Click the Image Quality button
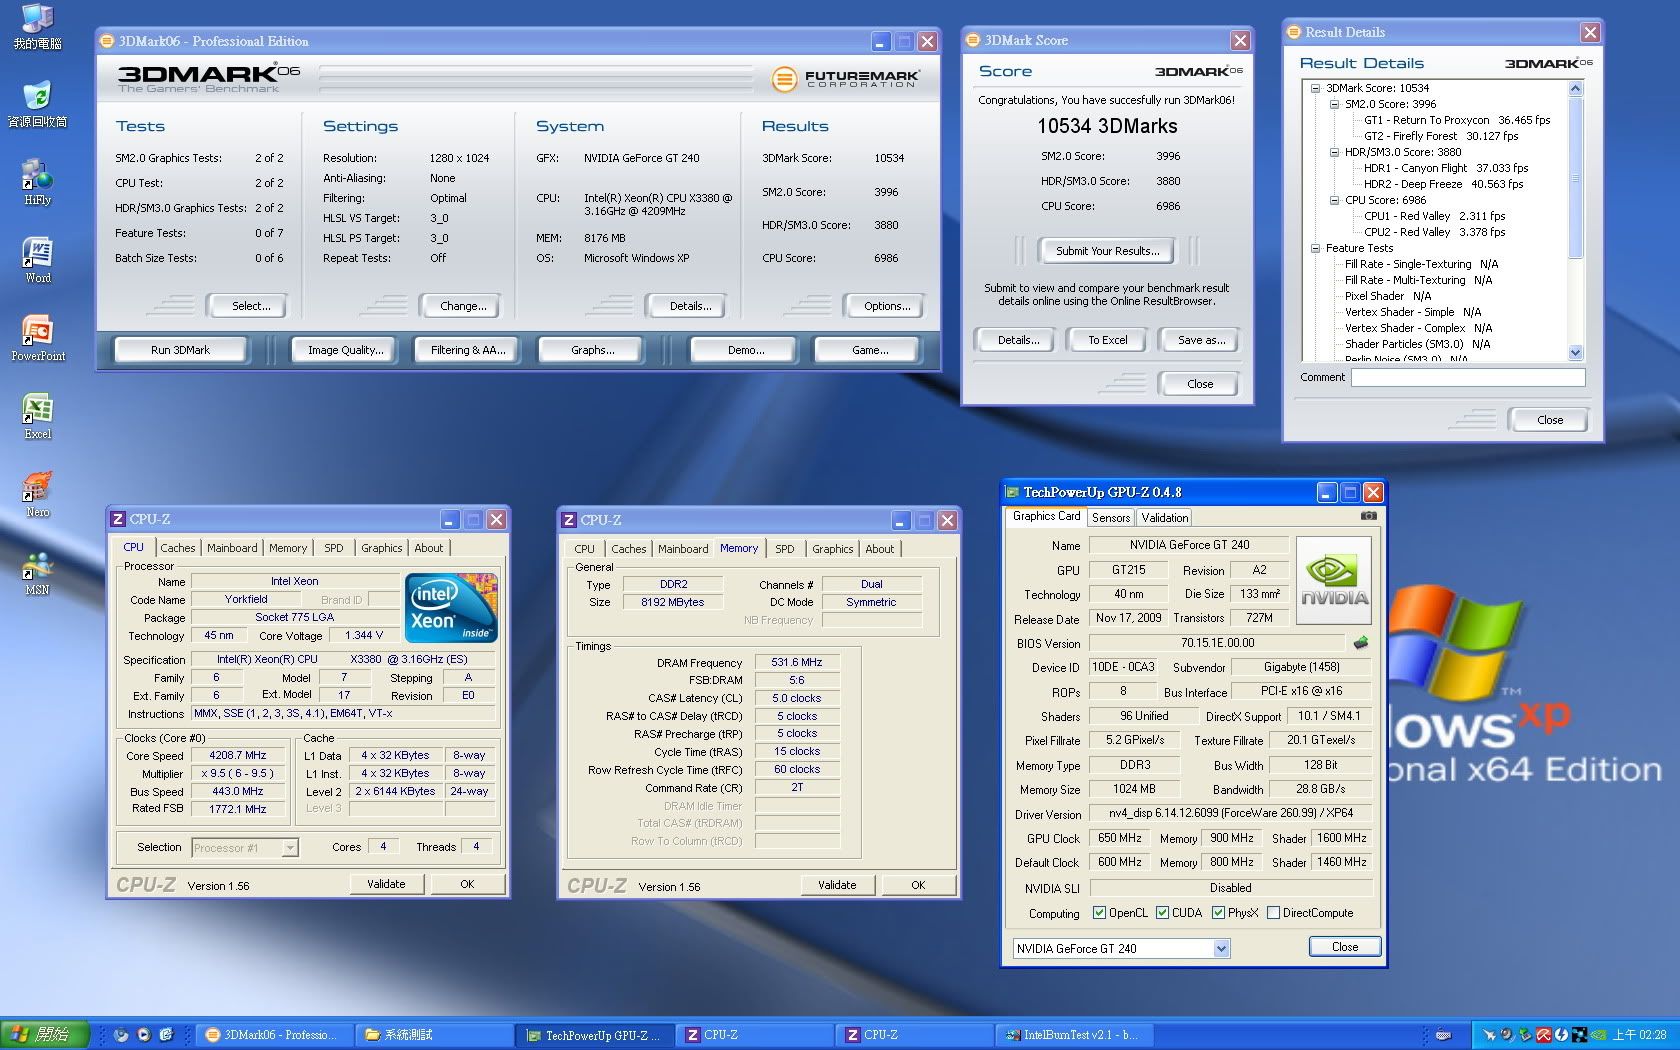This screenshot has width=1680, height=1050. (x=345, y=350)
